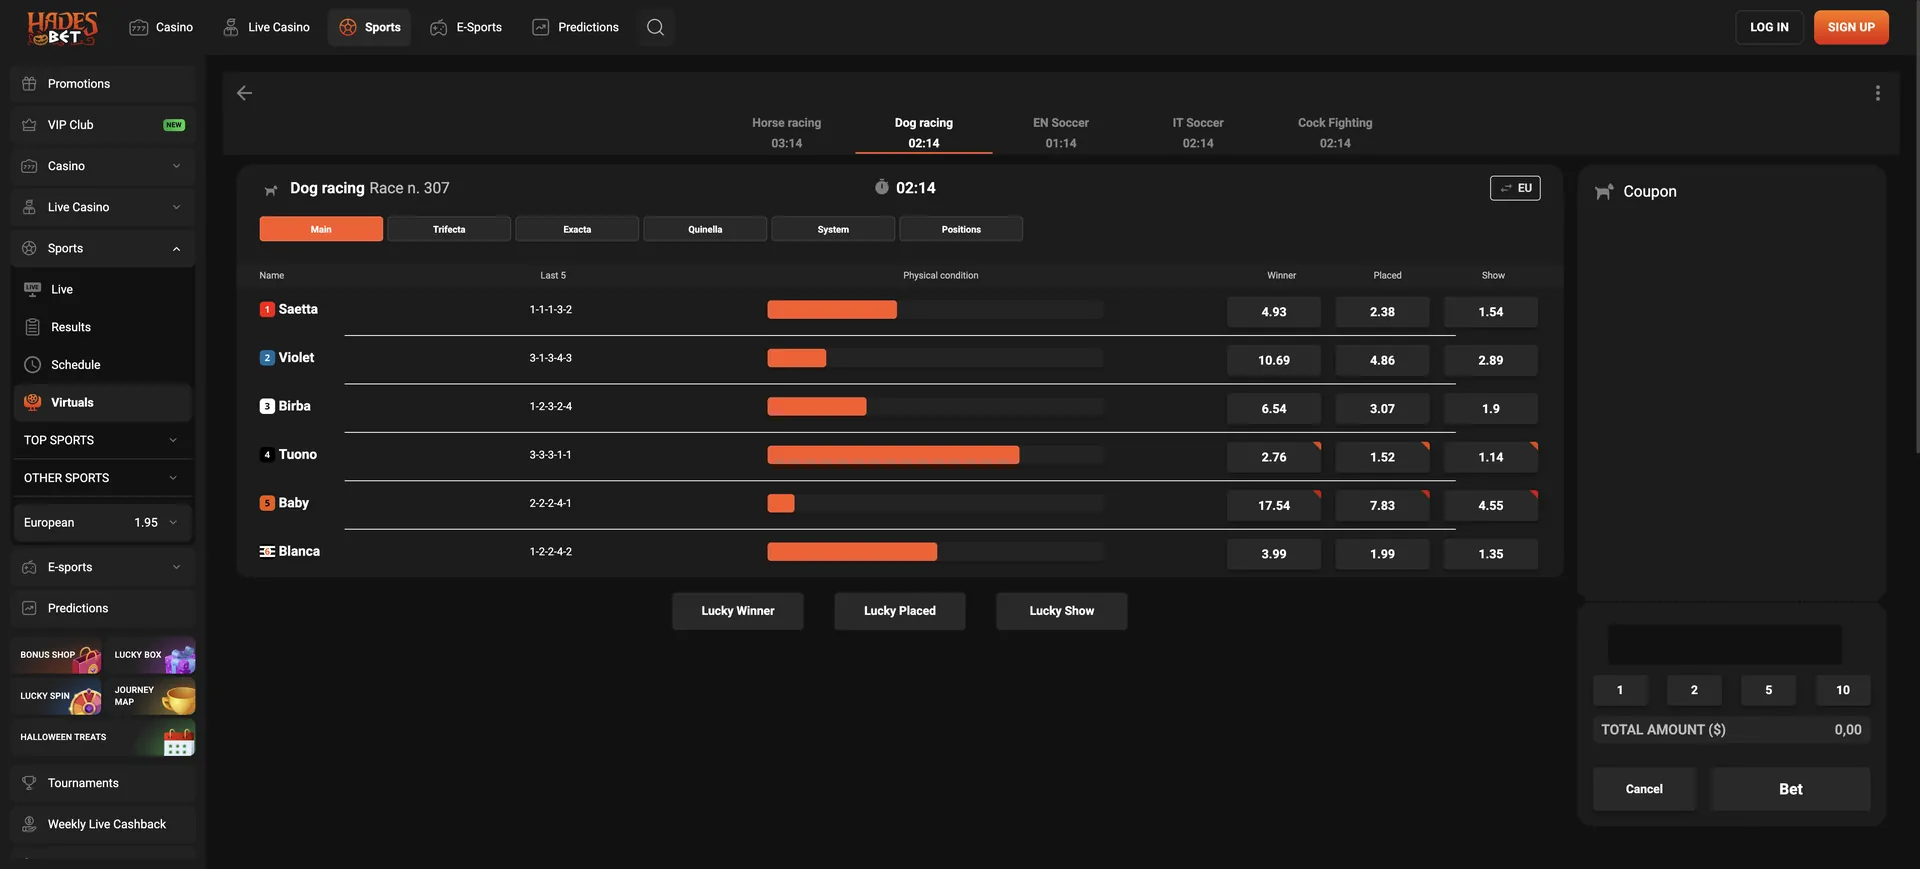Click the Lucky Winner button
Viewport: 1920px width, 869px height.
738,611
